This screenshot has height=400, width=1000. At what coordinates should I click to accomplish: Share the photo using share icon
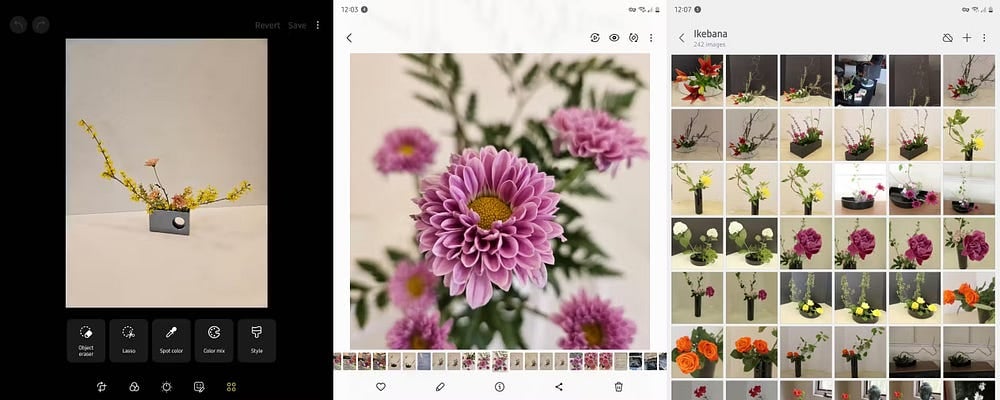[x=559, y=386]
